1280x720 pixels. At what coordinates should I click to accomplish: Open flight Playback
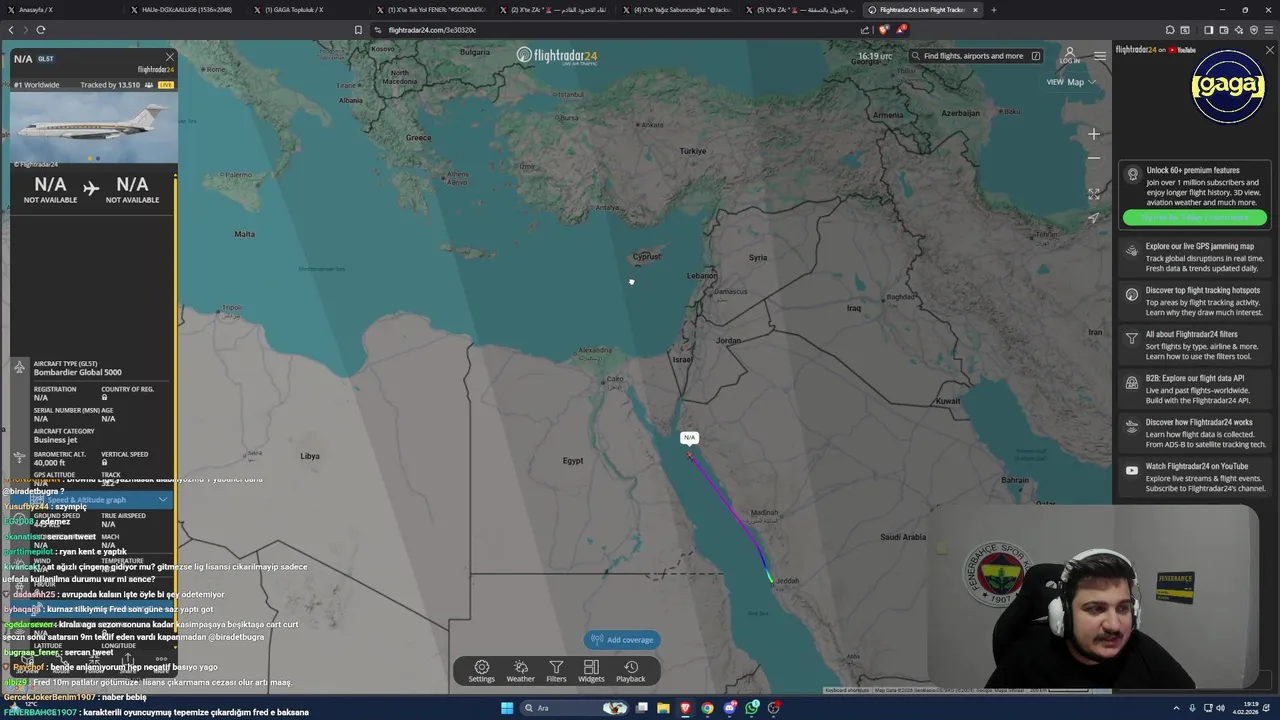(x=630, y=671)
